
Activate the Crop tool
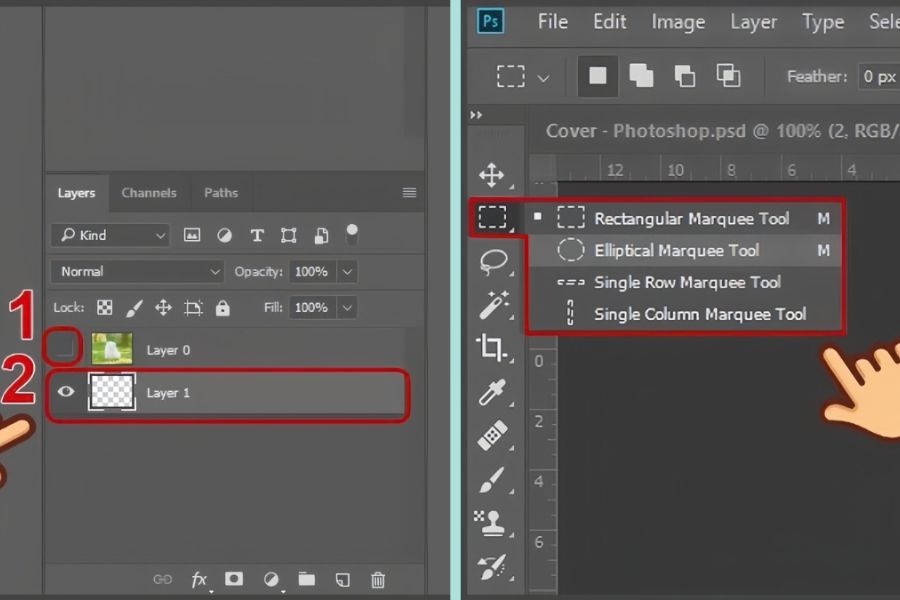tap(492, 348)
